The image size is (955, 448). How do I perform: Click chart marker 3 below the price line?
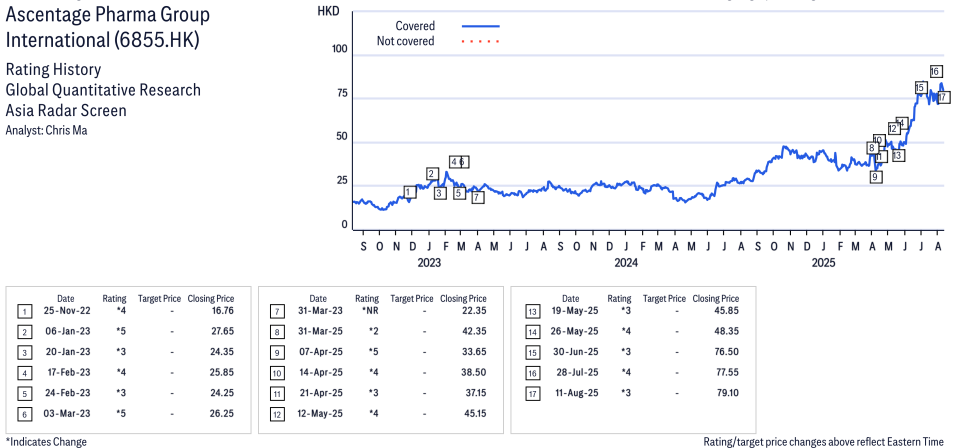440,194
